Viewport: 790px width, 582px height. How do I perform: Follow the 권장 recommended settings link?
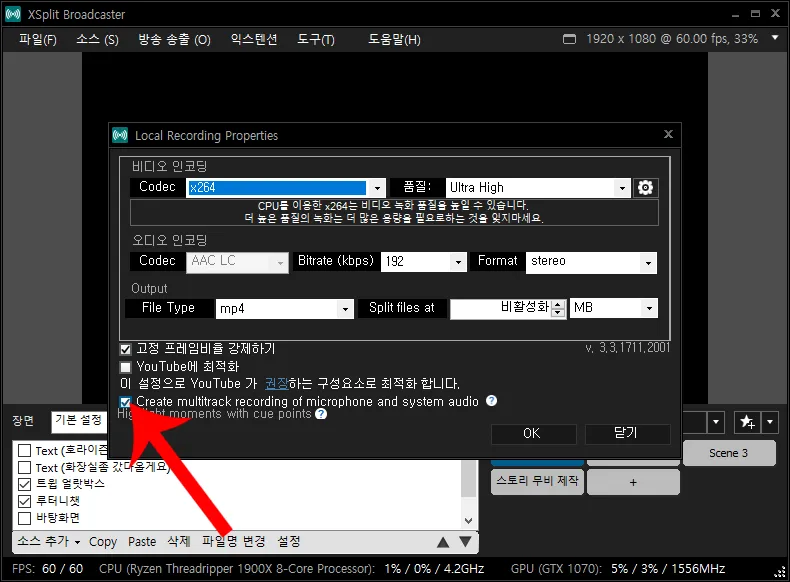tap(277, 383)
